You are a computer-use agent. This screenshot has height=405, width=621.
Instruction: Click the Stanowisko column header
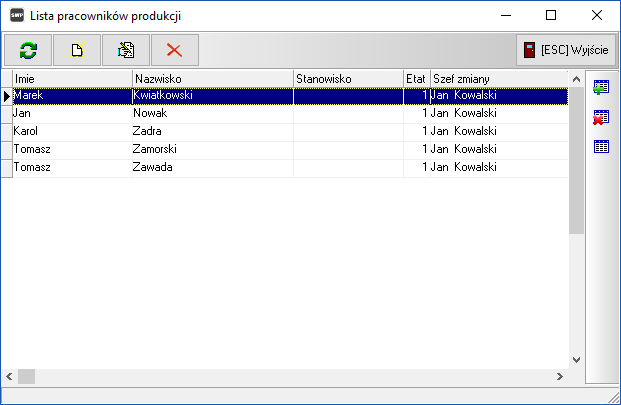tap(348, 78)
